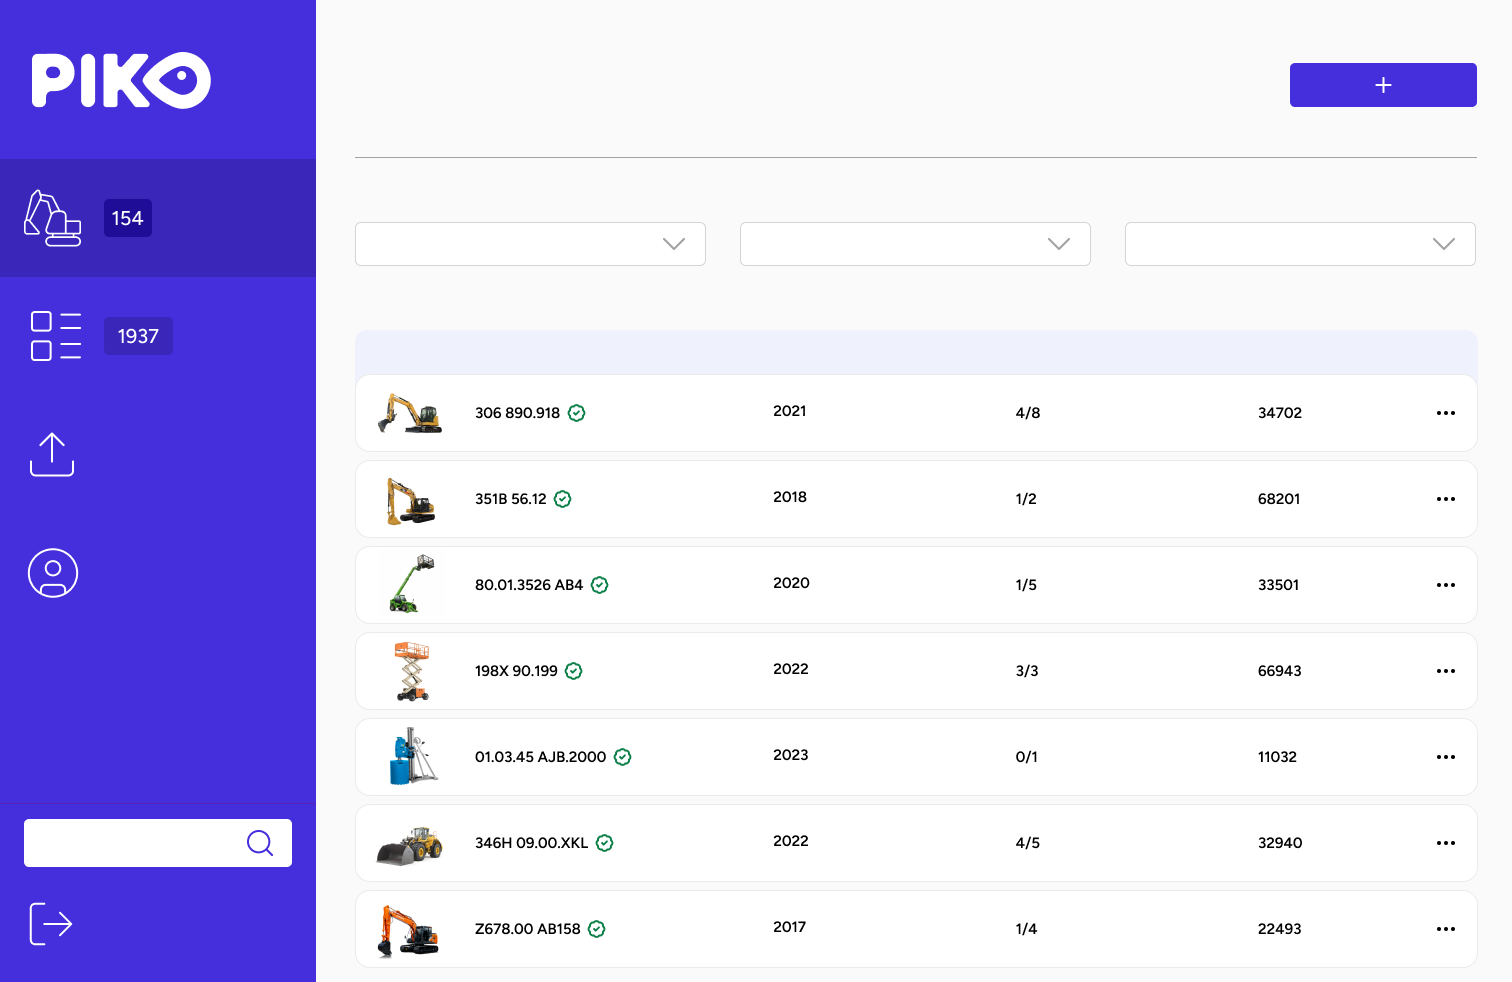Open the excavator fleet section with 154 badge

54,218
